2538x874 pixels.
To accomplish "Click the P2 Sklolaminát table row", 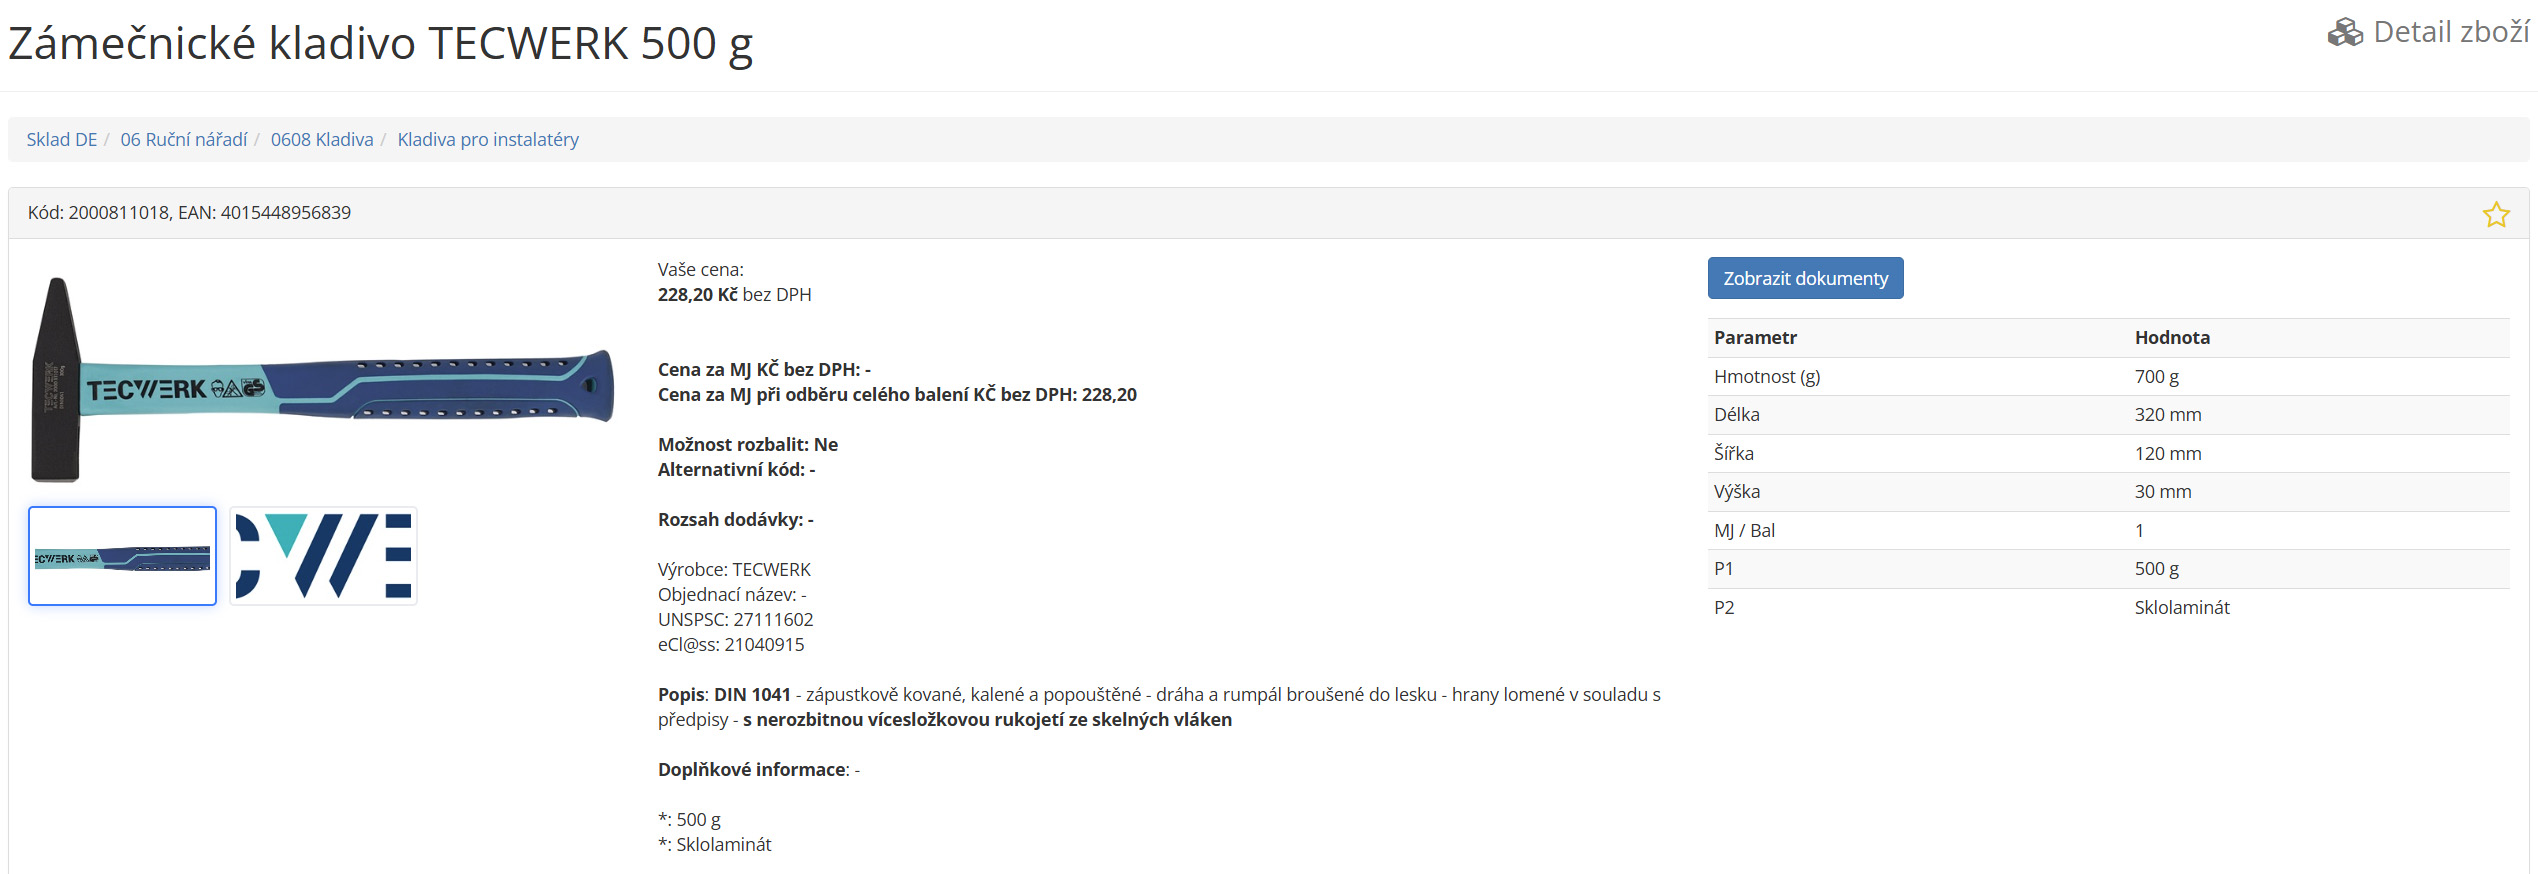I will click(x=2107, y=608).
